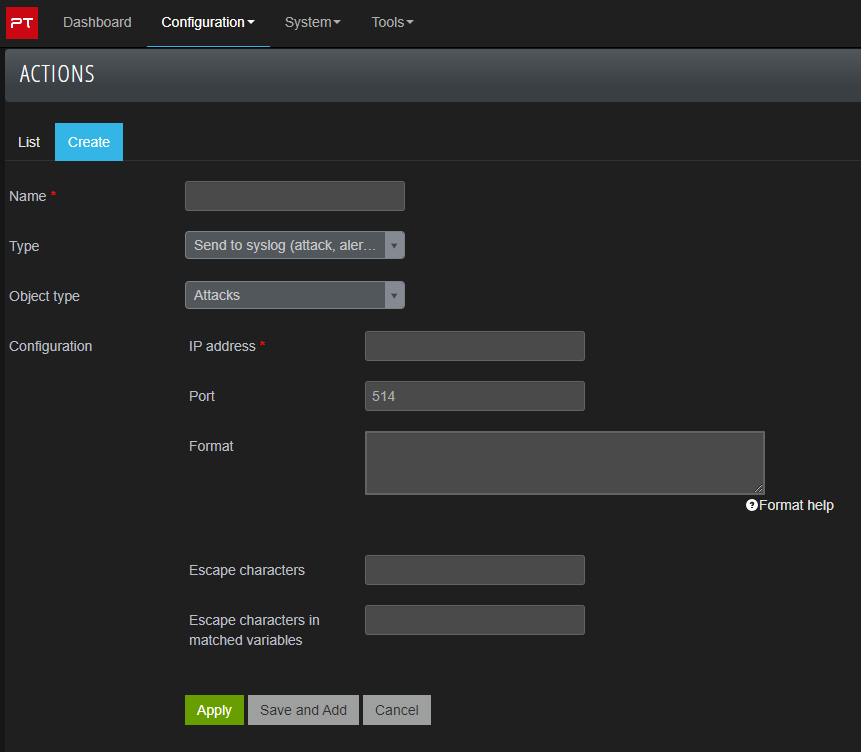The width and height of the screenshot is (861, 752).
Task: Click the Port field showing 514
Action: pyautogui.click(x=474, y=396)
